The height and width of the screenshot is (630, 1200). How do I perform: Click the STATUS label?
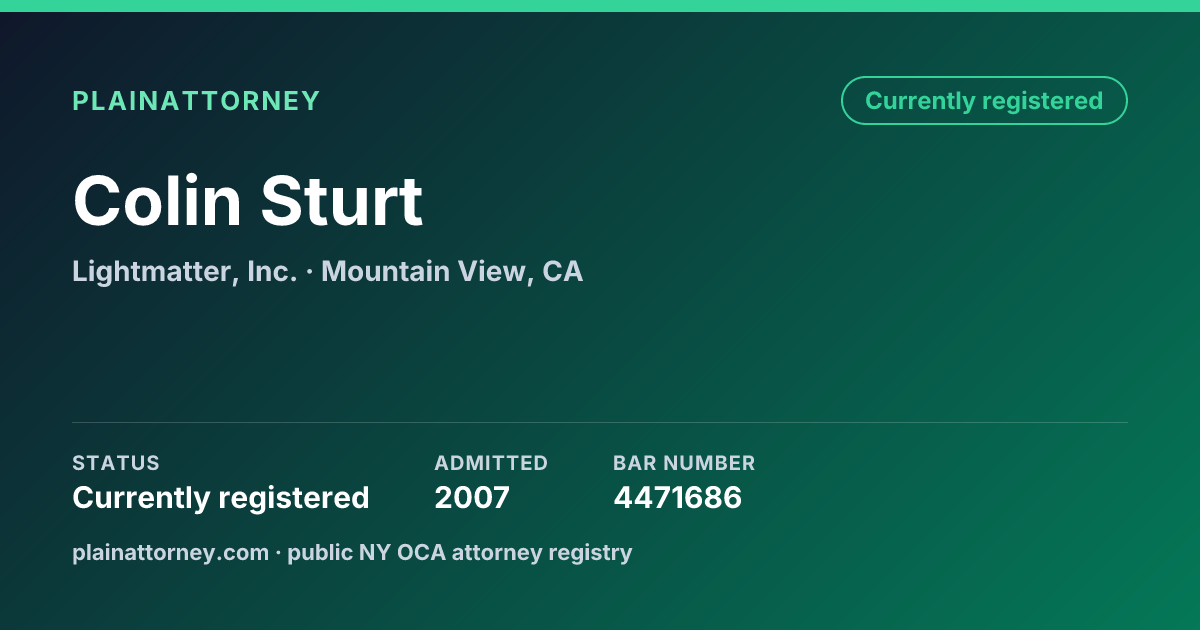pos(116,463)
